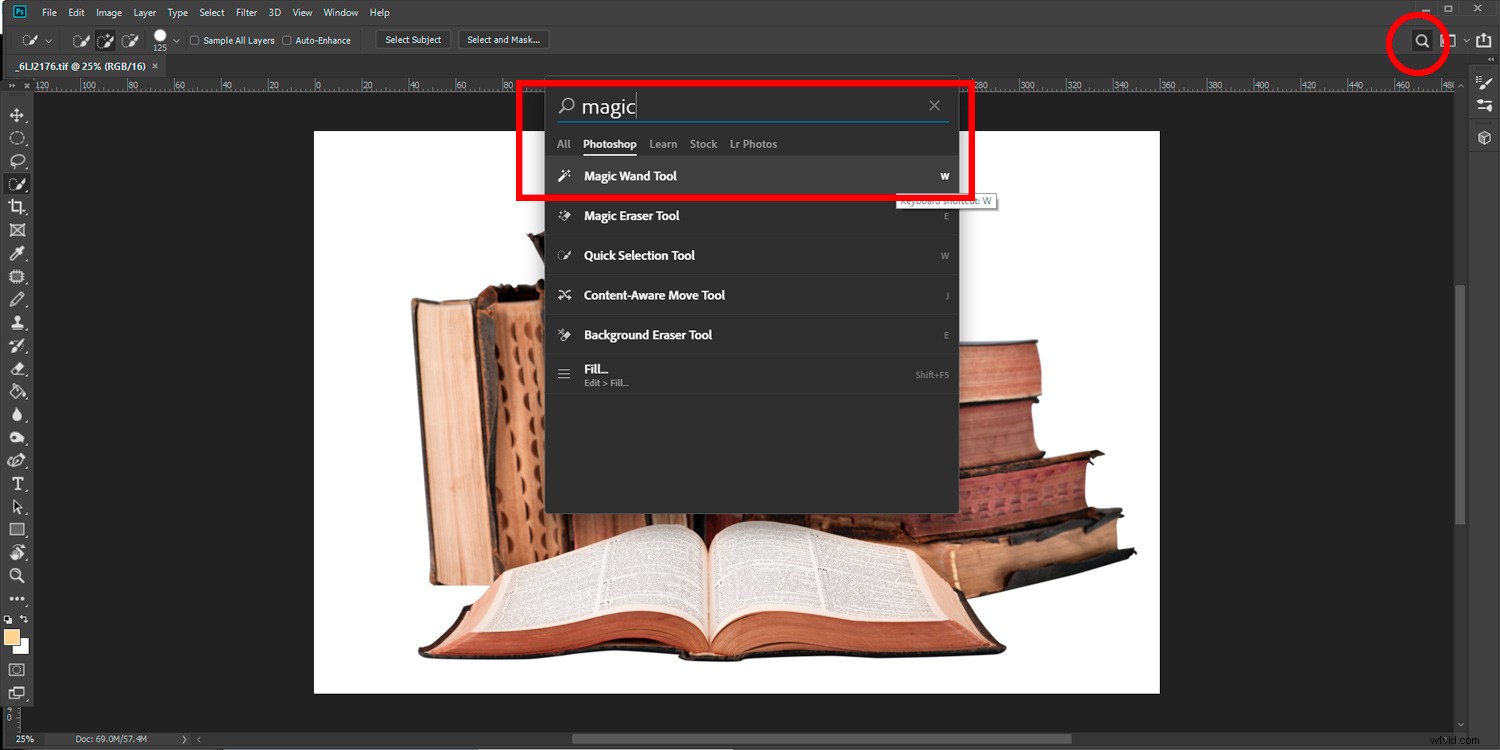The image size is (1500, 750).
Task: Select the Magic Wand Tool result
Action: tap(630, 175)
